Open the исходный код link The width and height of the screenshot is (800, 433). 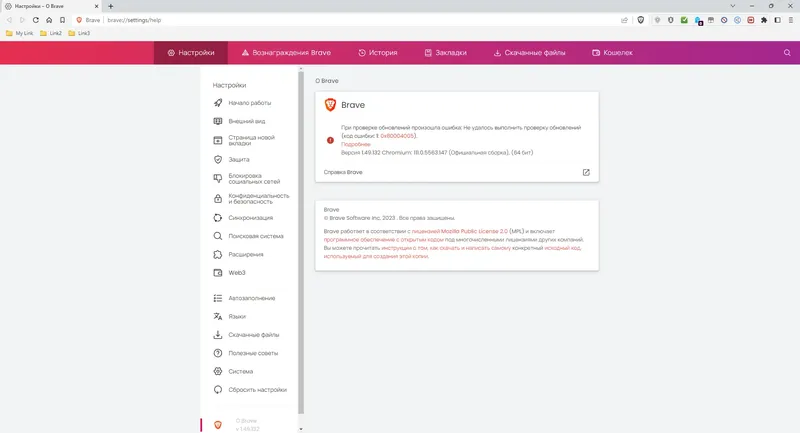click(562, 248)
